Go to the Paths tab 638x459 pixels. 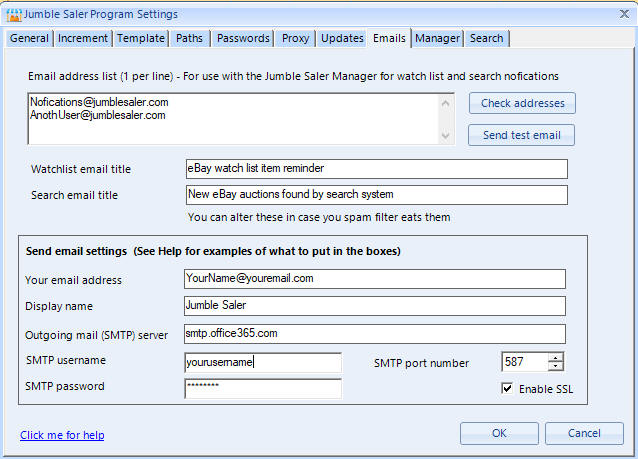(189, 38)
